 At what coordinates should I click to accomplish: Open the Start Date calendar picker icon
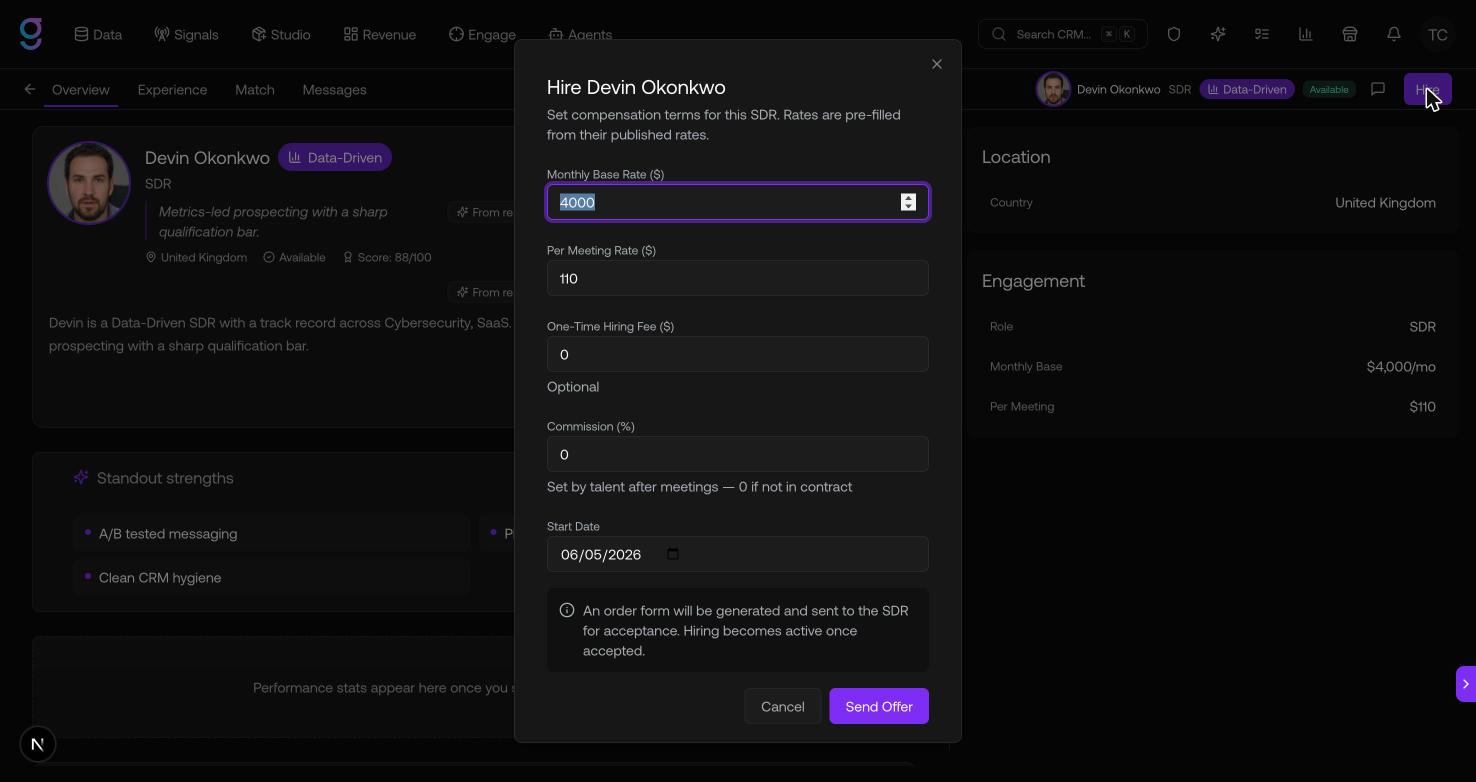click(673, 554)
